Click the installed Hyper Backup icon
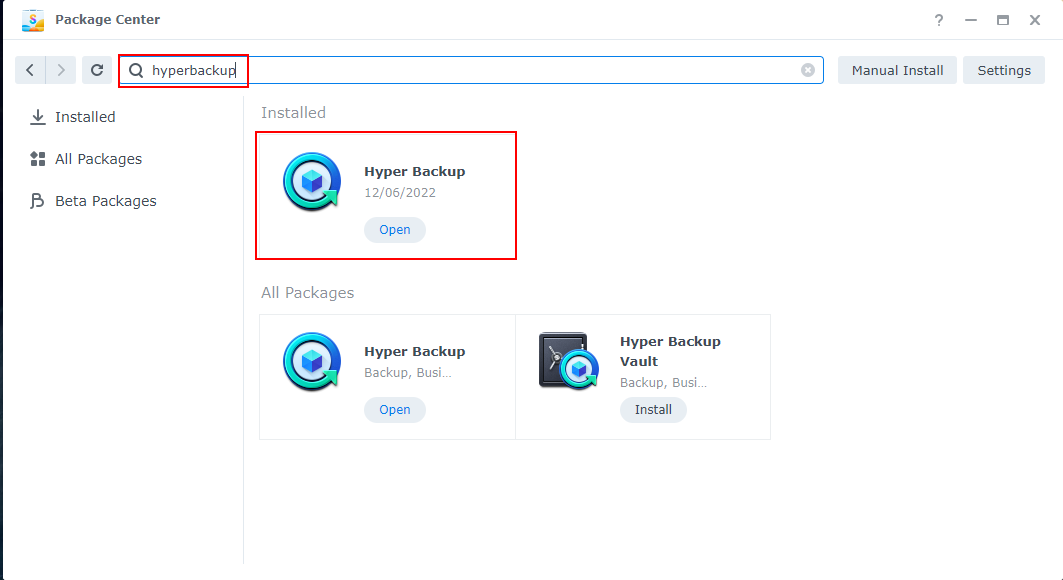This screenshot has height=580, width=1063. pos(311,181)
